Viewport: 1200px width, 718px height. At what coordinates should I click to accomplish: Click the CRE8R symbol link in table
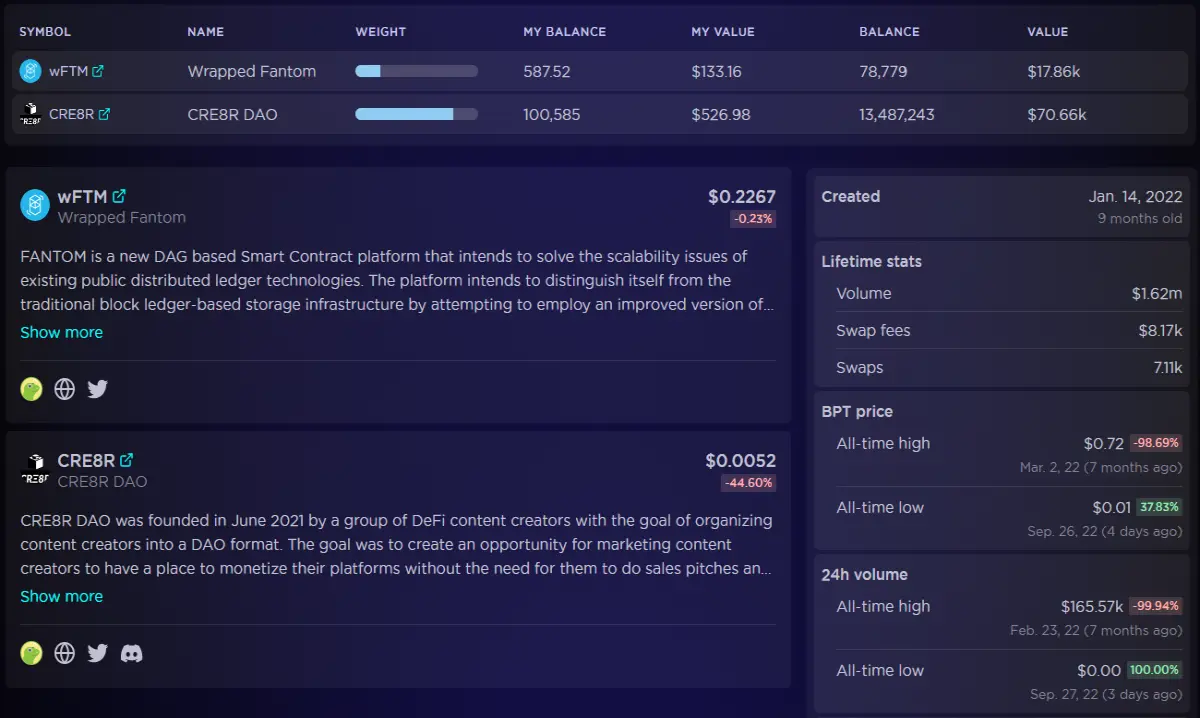pyautogui.click(x=71, y=115)
